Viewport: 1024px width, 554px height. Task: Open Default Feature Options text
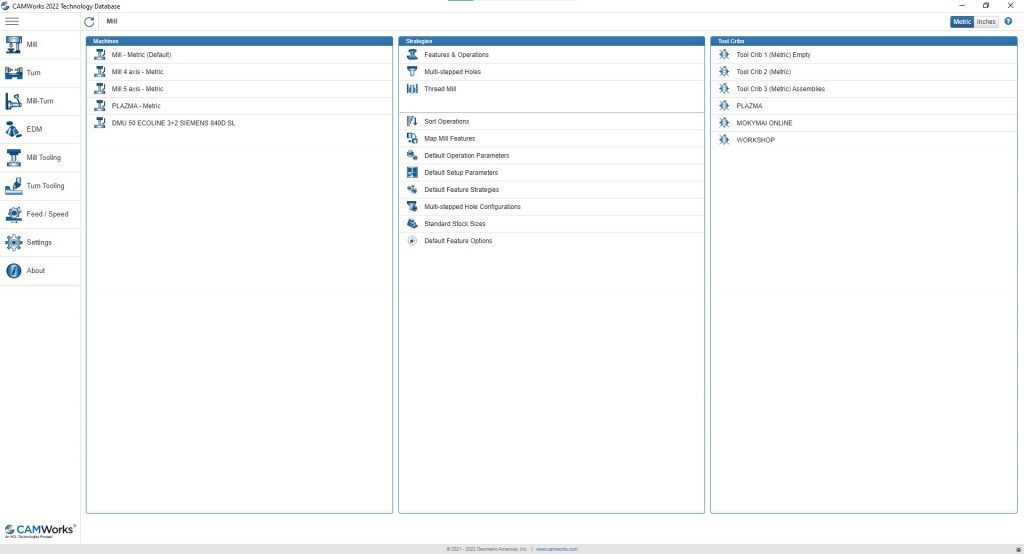click(458, 240)
